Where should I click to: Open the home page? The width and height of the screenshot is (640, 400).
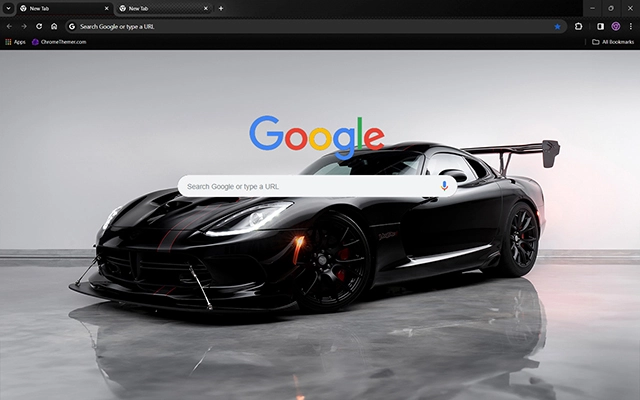point(54,27)
